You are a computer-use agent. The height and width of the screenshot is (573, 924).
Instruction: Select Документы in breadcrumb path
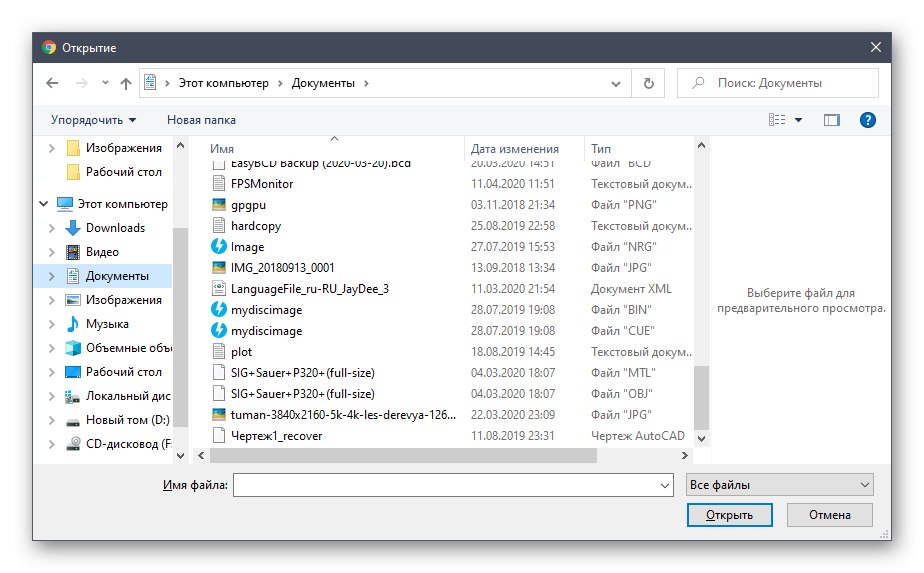[x=323, y=83]
